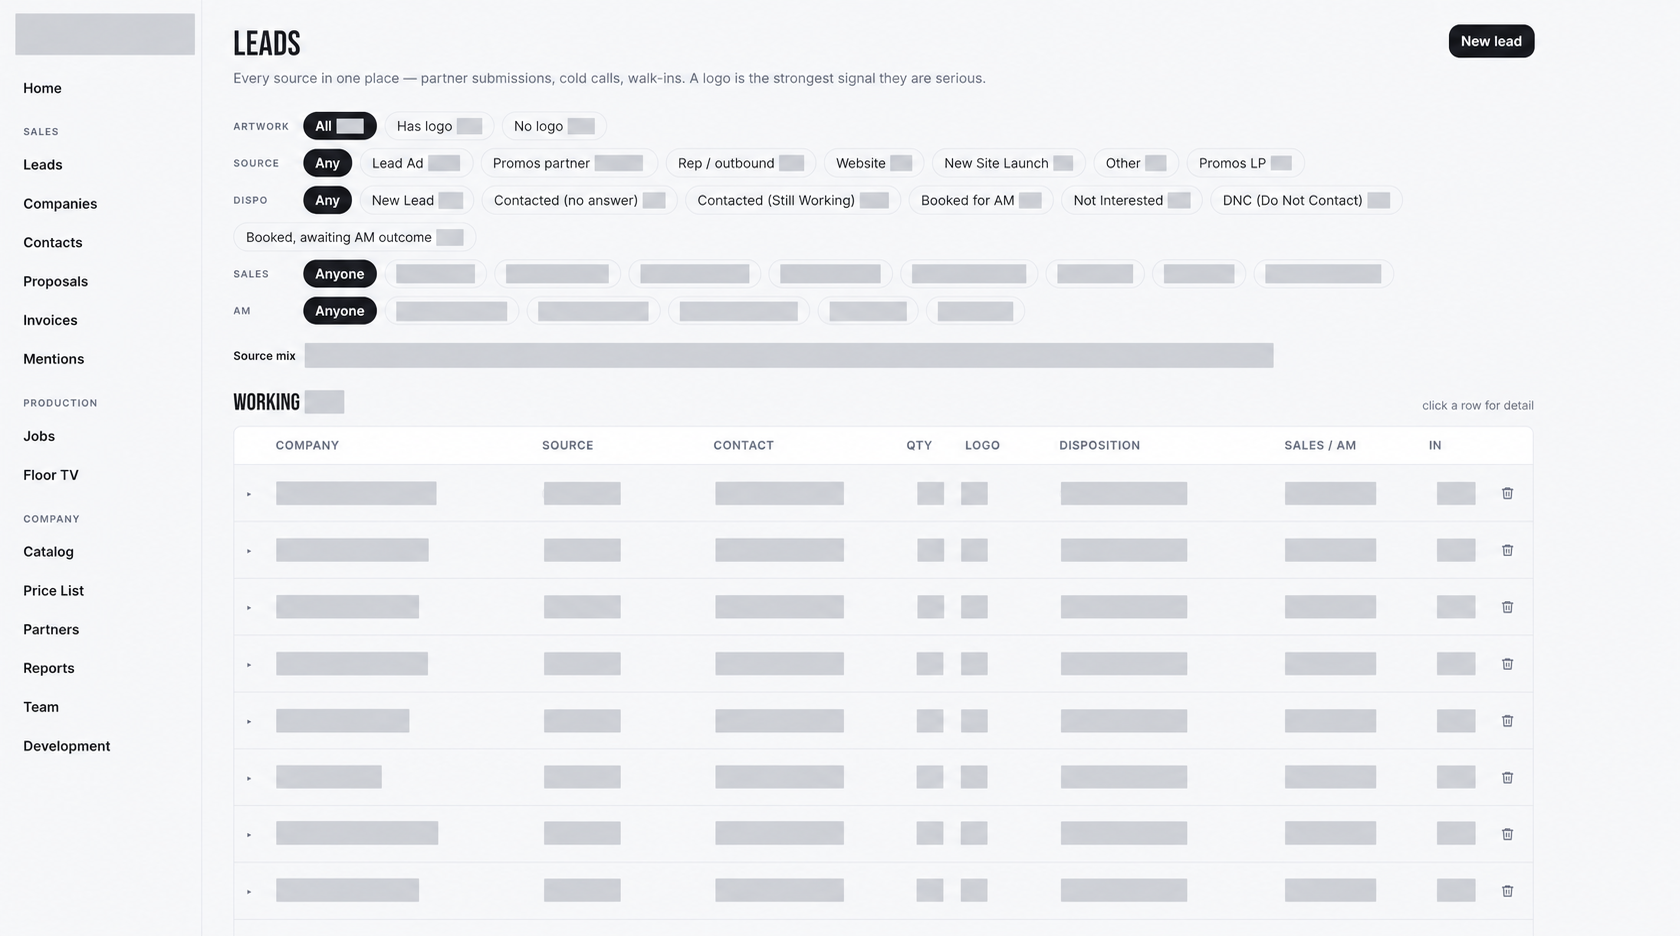The height and width of the screenshot is (936, 1680).
Task: Open Proposals page
Action: [56, 282]
